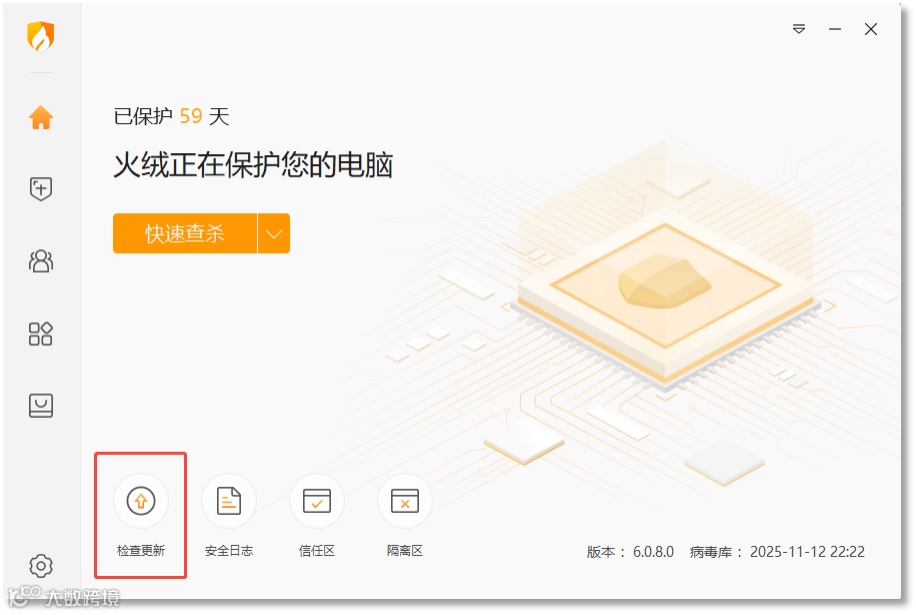Minimize the Huorong window

click(835, 29)
